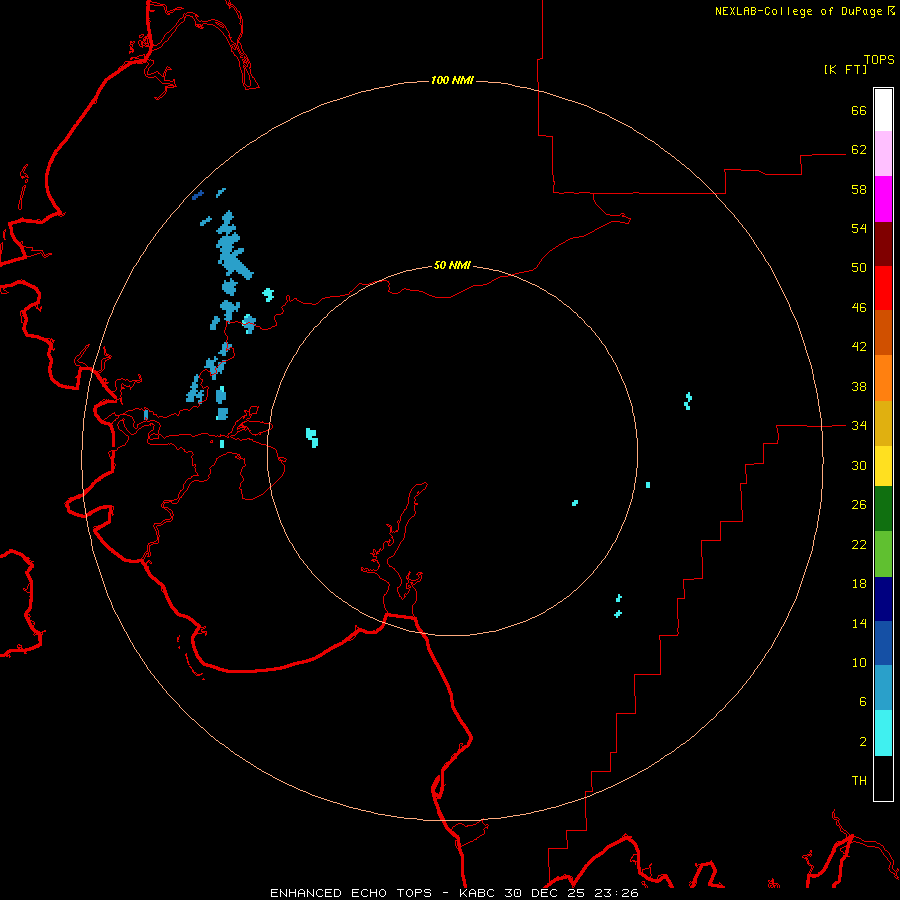
Task: Click the "23:26" timestamp
Action: (614, 893)
